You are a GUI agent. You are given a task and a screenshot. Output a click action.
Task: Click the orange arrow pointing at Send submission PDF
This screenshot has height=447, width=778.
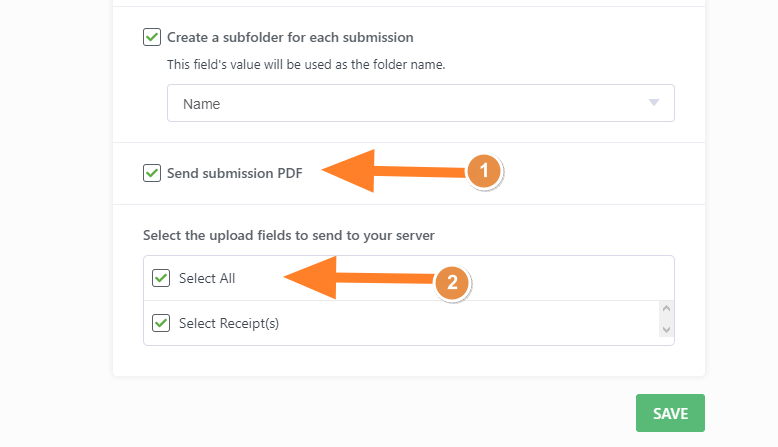tap(390, 171)
